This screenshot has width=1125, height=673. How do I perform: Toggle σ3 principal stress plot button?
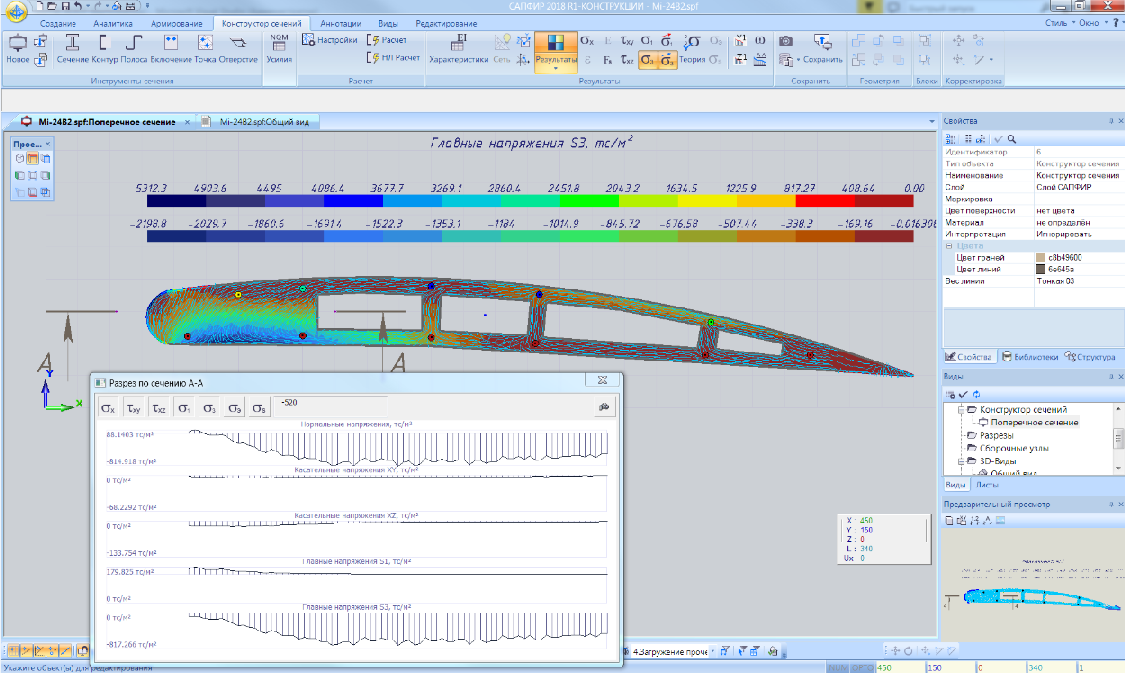click(209, 408)
